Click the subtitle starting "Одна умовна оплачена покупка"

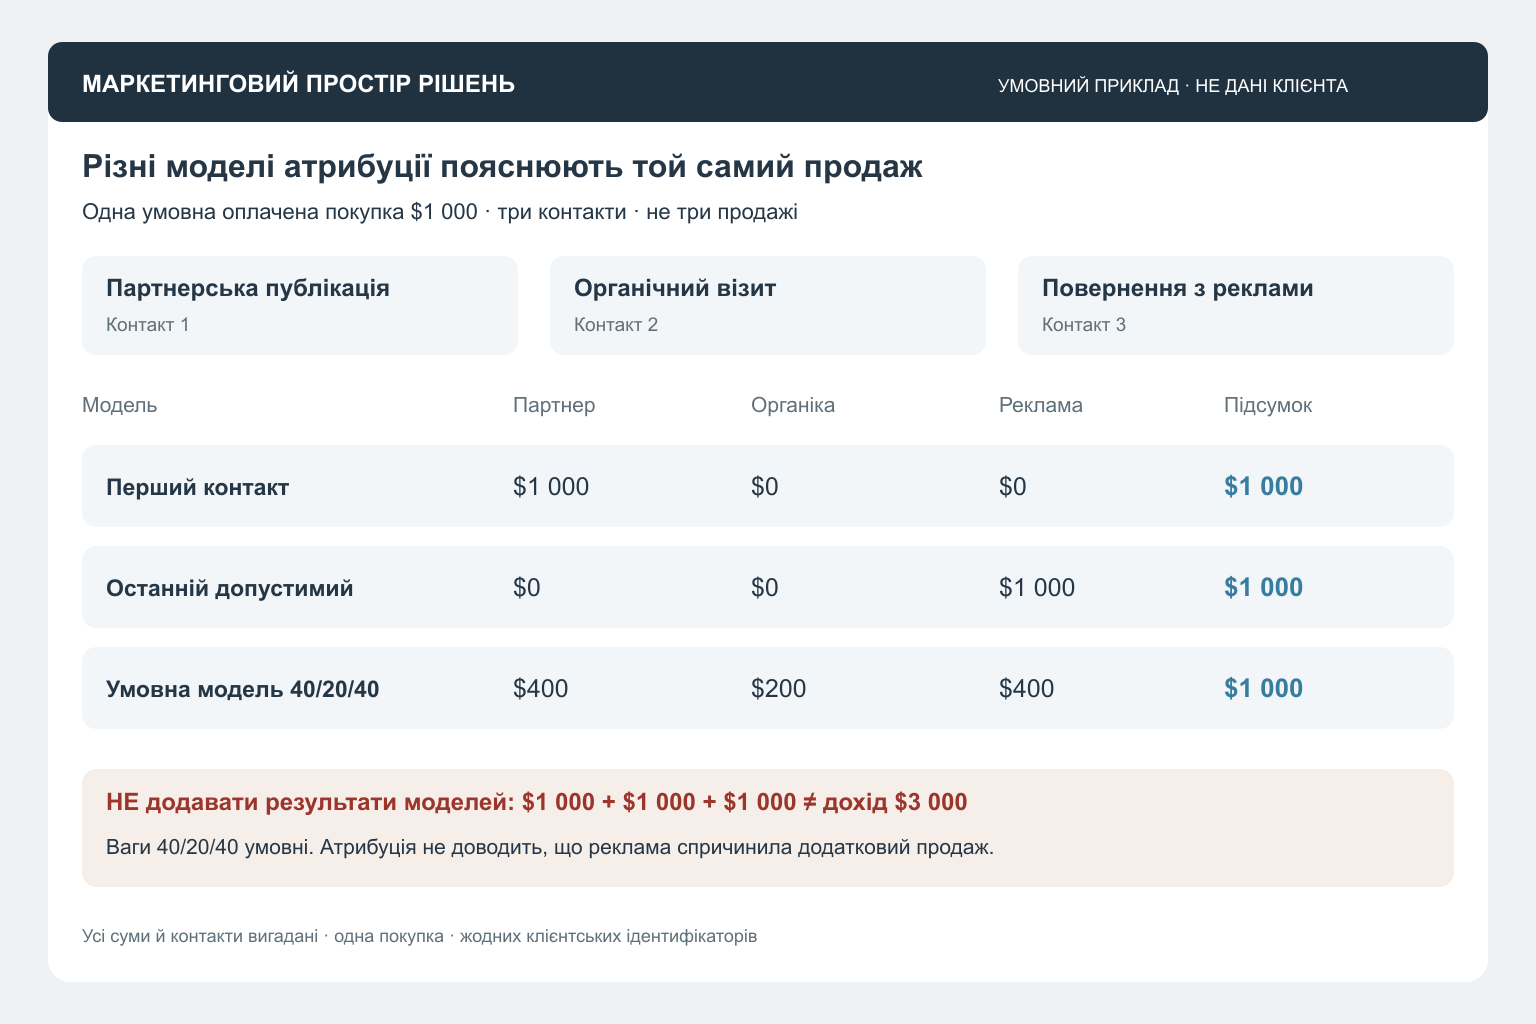(440, 212)
